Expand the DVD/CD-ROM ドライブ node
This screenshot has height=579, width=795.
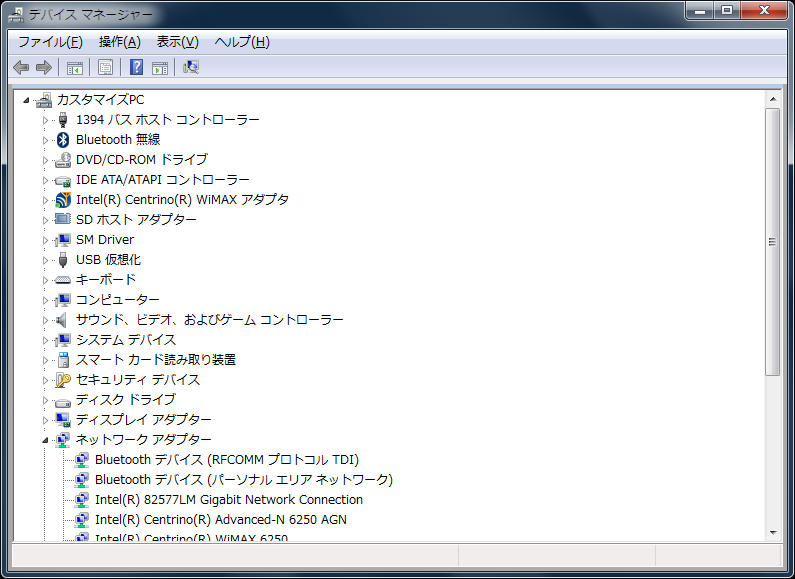45,160
